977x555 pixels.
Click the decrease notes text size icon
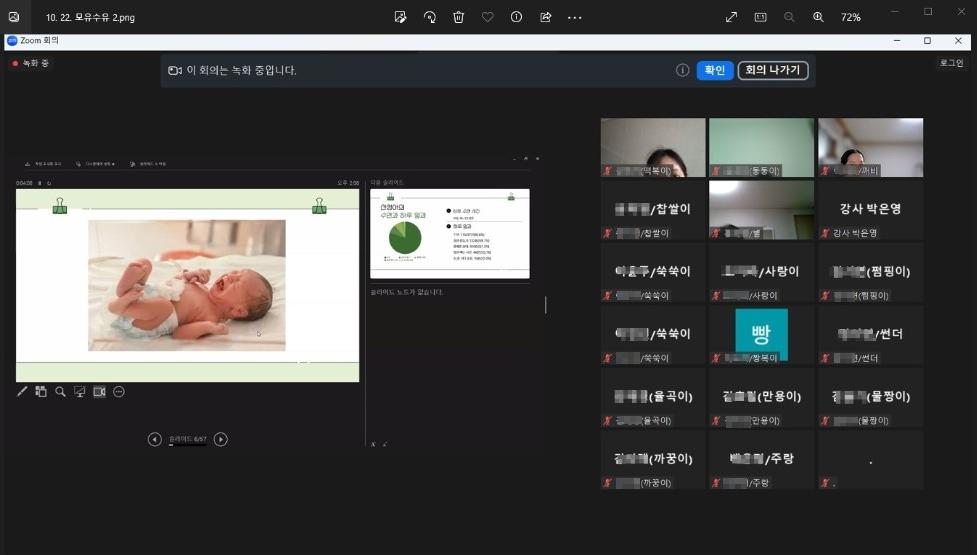[x=384, y=444]
